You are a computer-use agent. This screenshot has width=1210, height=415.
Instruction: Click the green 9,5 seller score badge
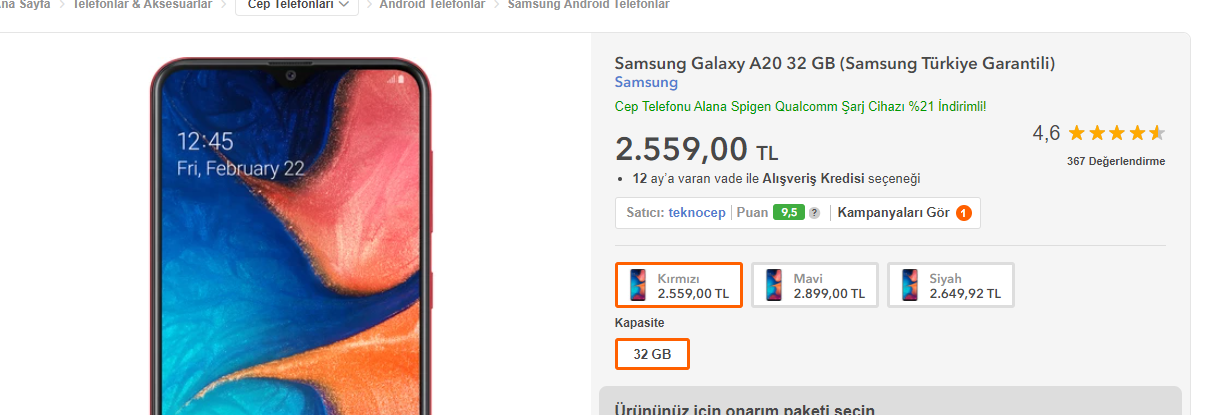(x=788, y=212)
